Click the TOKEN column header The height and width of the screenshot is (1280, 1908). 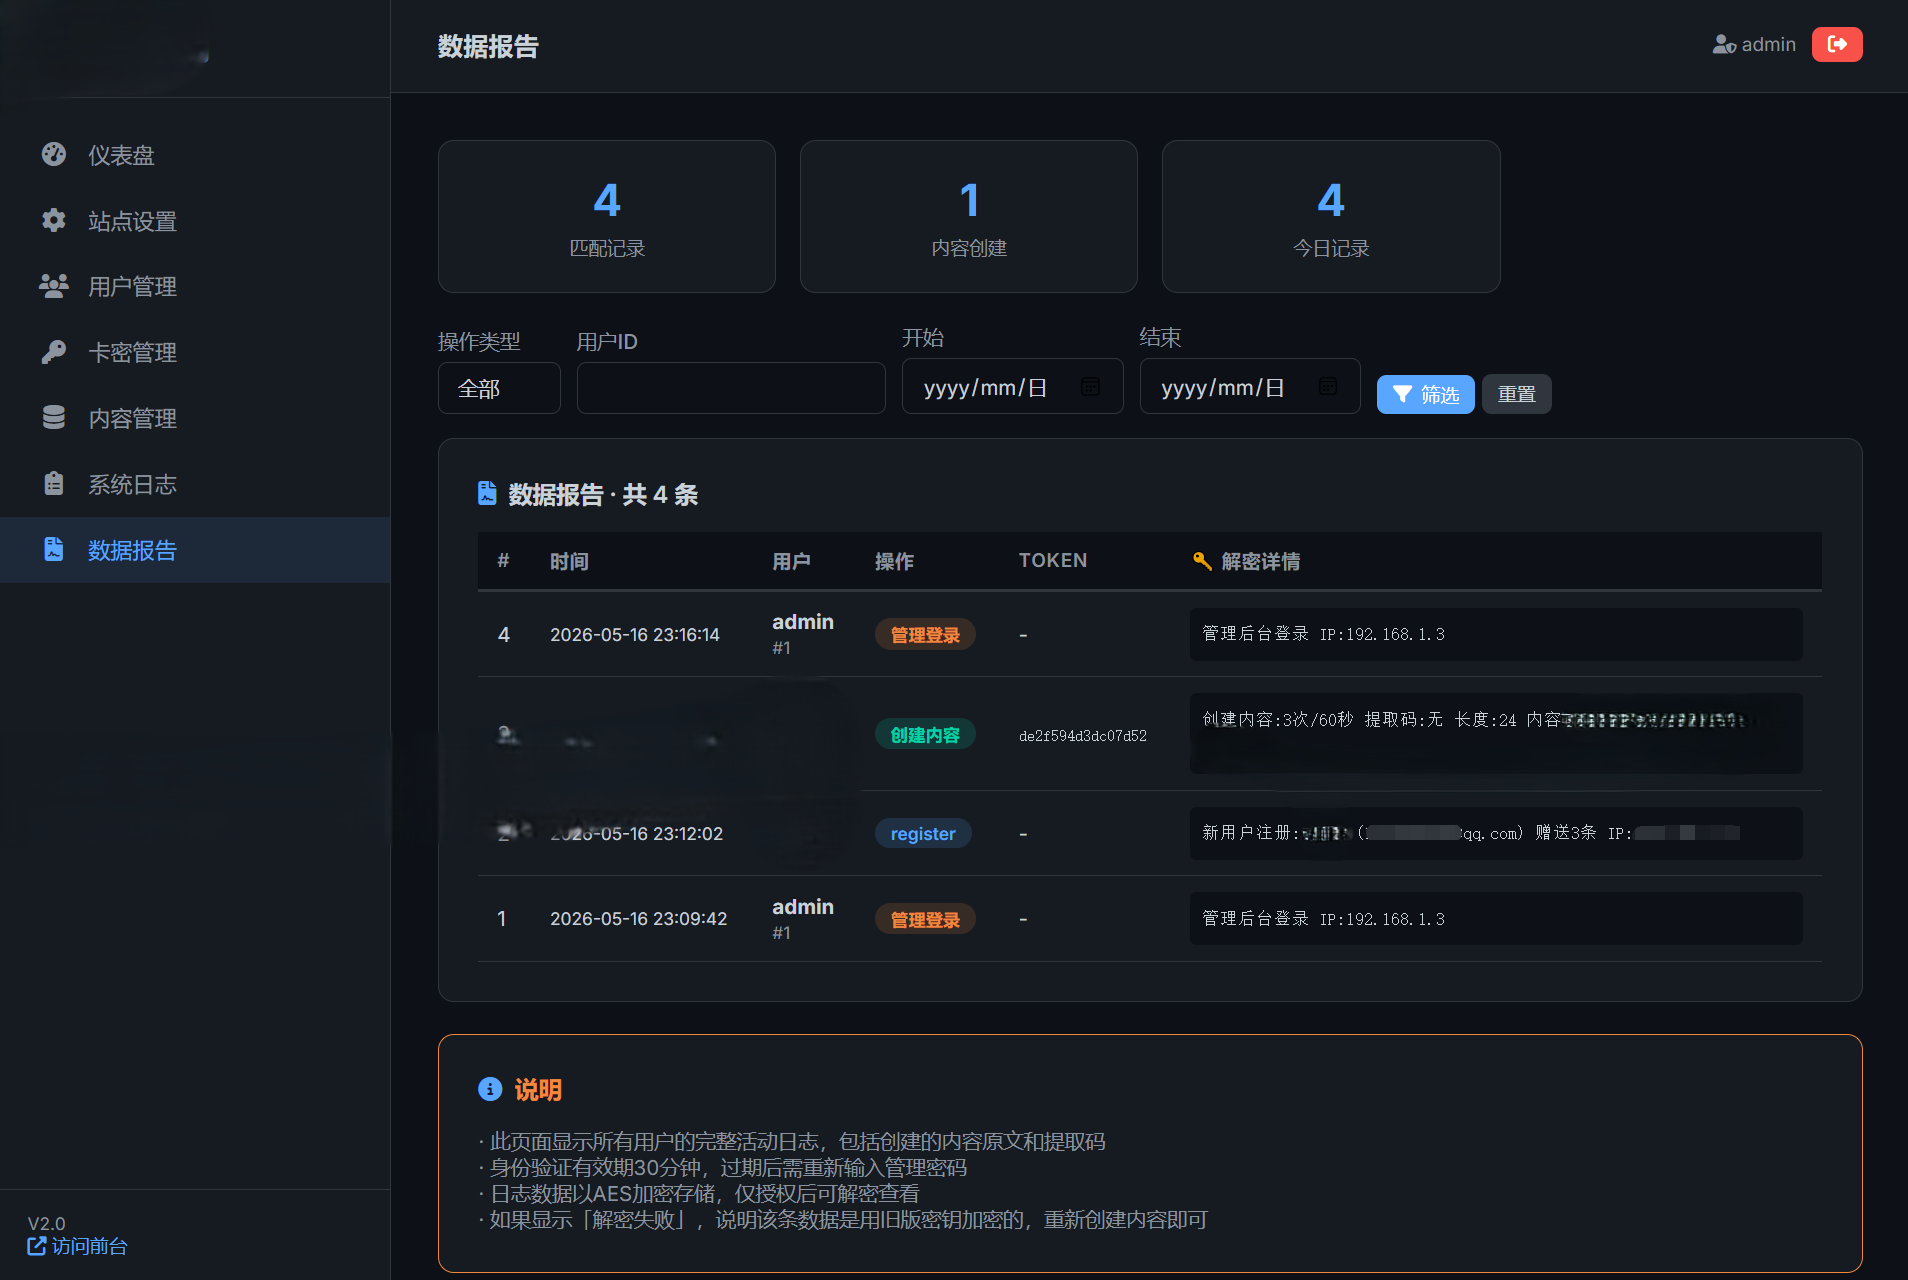pos(1053,561)
